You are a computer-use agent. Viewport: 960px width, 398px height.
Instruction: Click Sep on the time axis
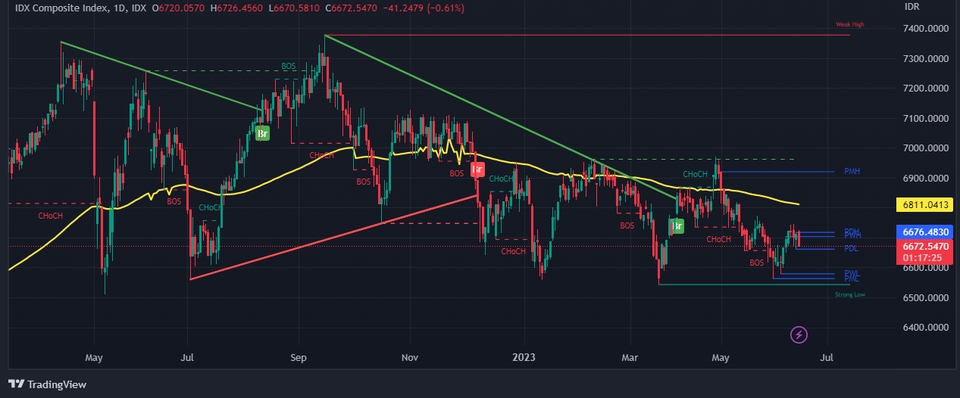(x=299, y=357)
